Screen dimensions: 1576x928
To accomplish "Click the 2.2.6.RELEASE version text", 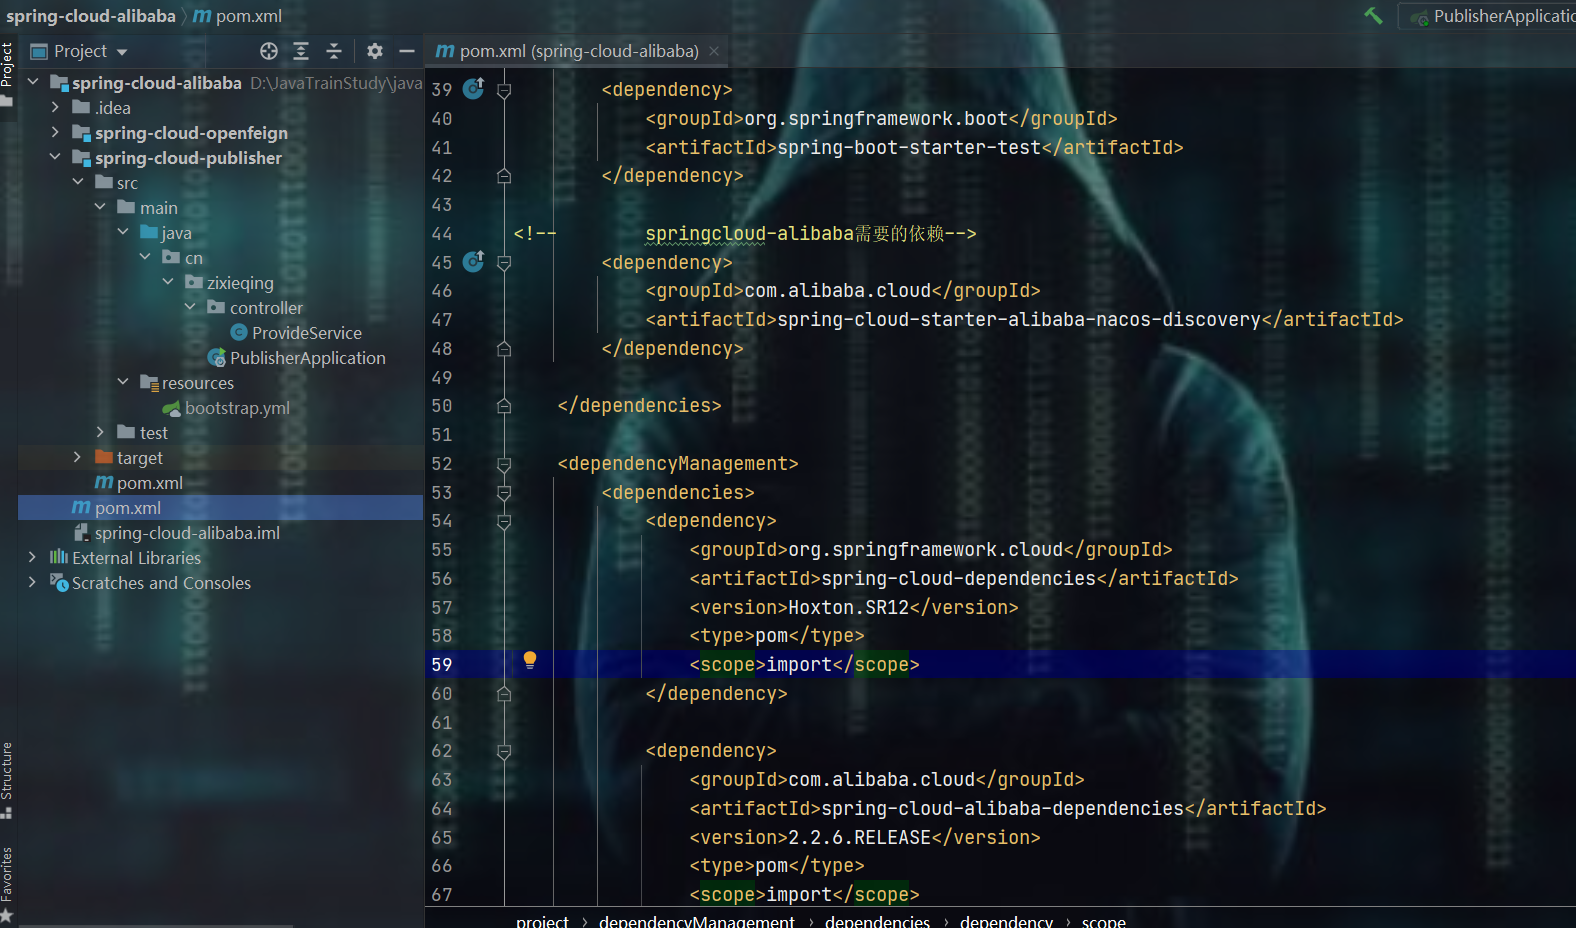I will coord(860,837).
